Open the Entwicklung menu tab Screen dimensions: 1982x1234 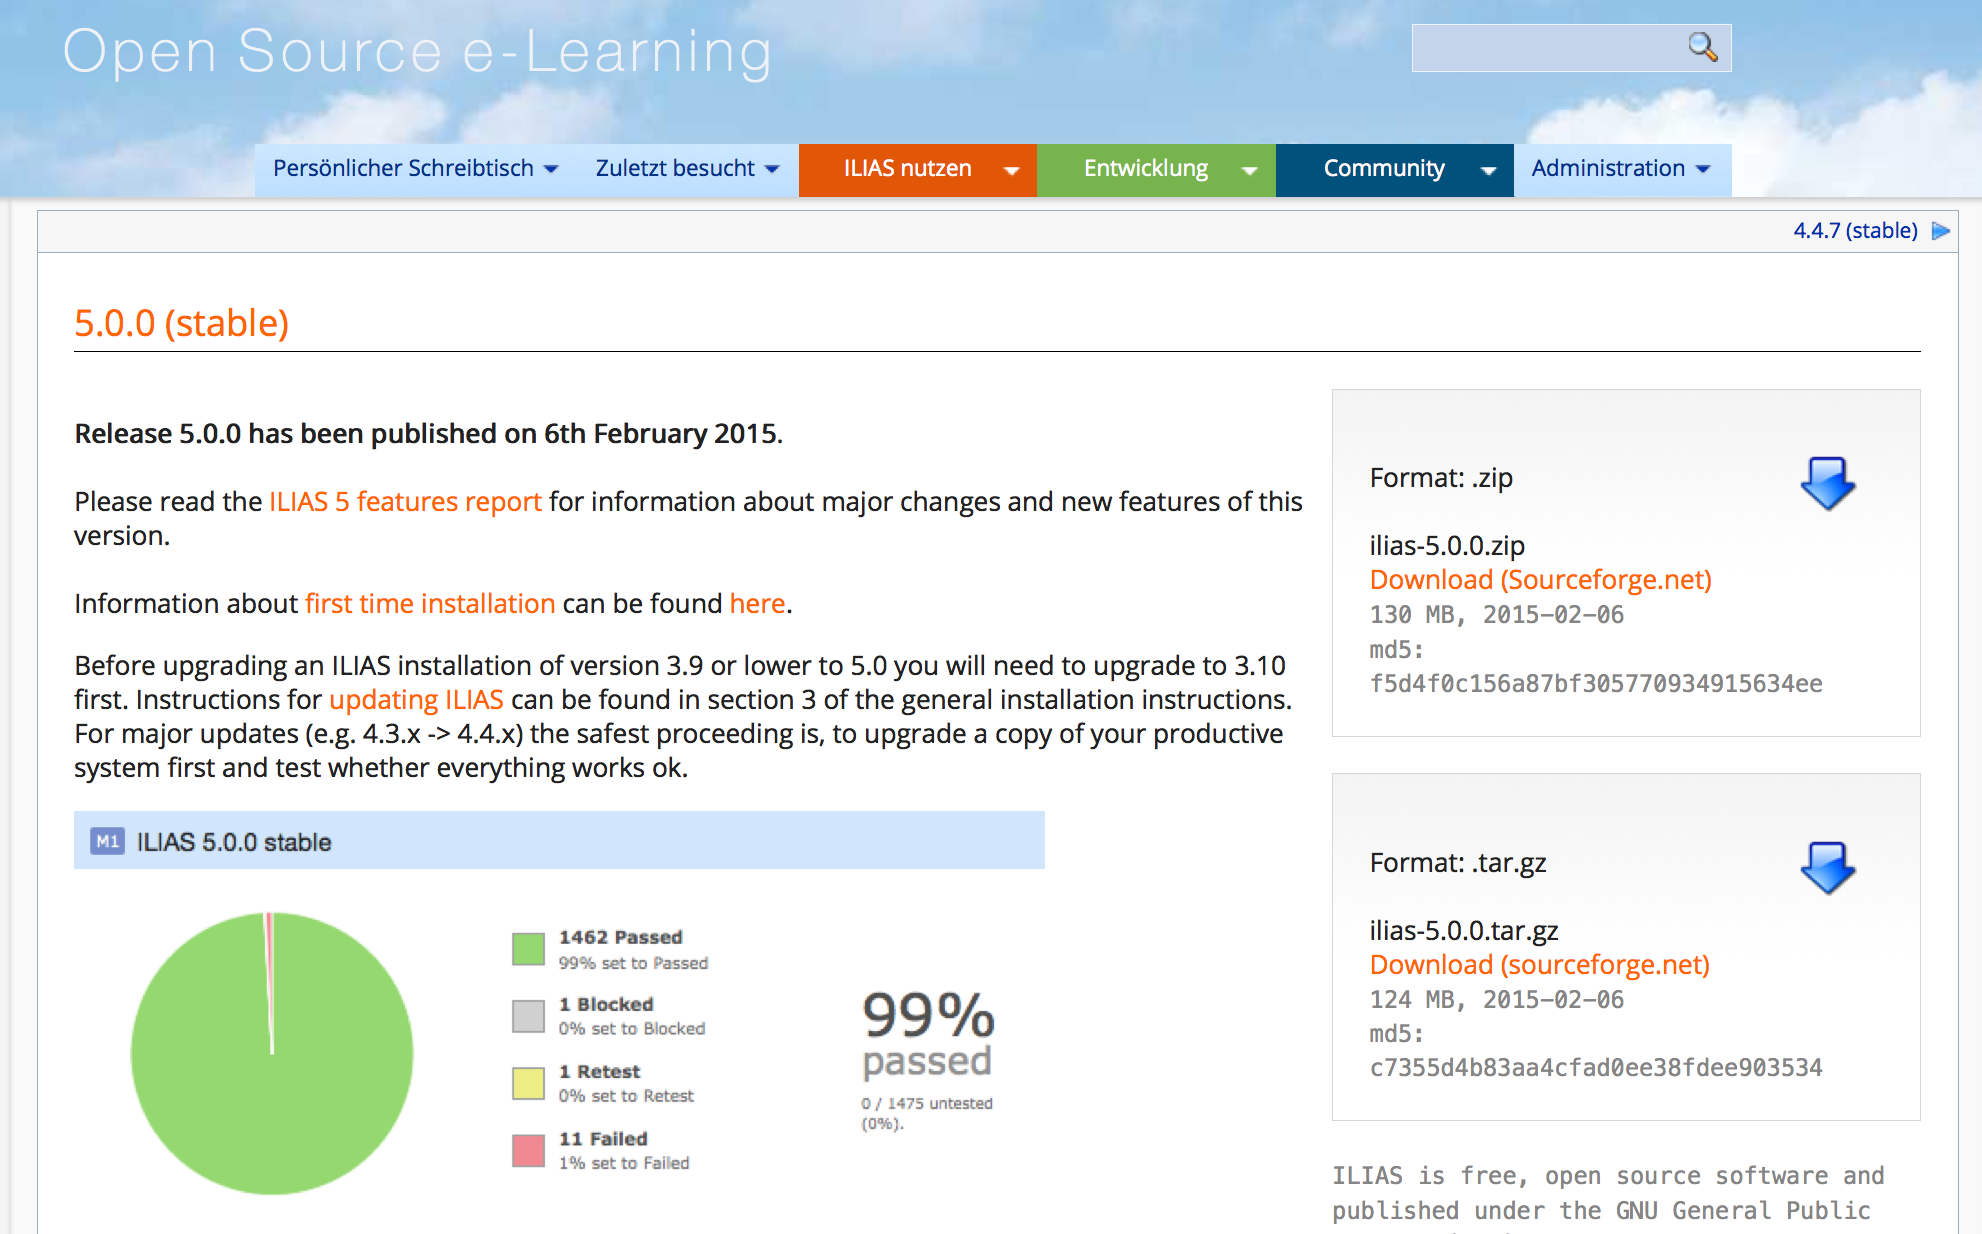1146,169
